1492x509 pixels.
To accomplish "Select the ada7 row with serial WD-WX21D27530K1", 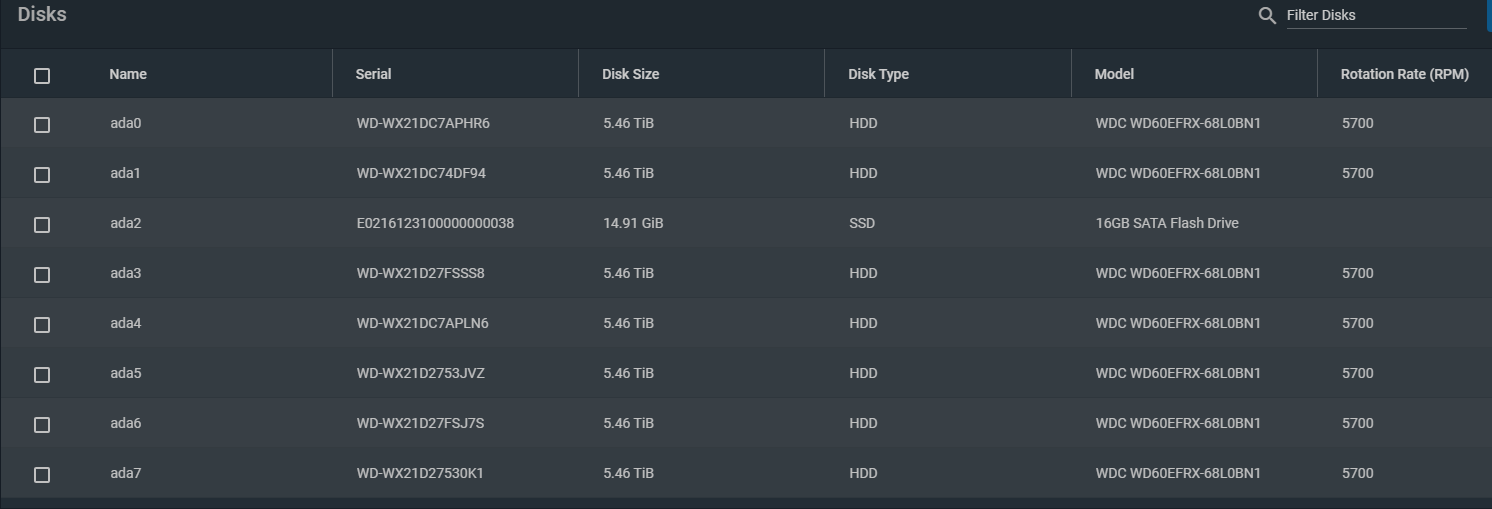I will tap(746, 473).
